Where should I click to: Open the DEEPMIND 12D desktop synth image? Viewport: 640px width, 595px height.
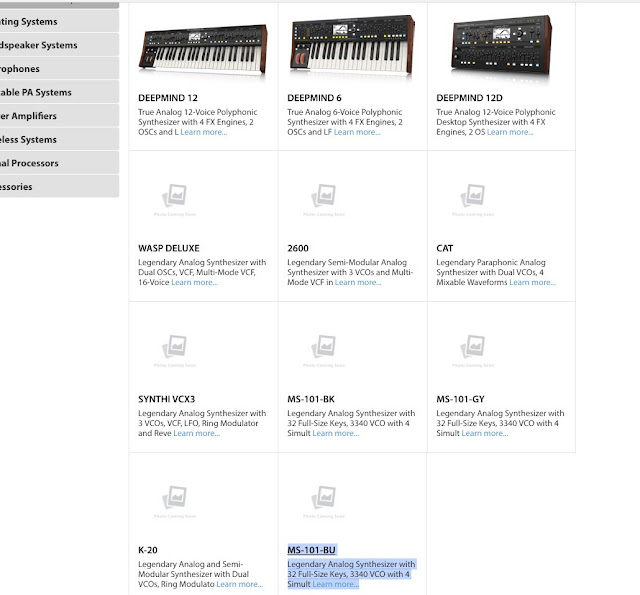[x=502, y=46]
